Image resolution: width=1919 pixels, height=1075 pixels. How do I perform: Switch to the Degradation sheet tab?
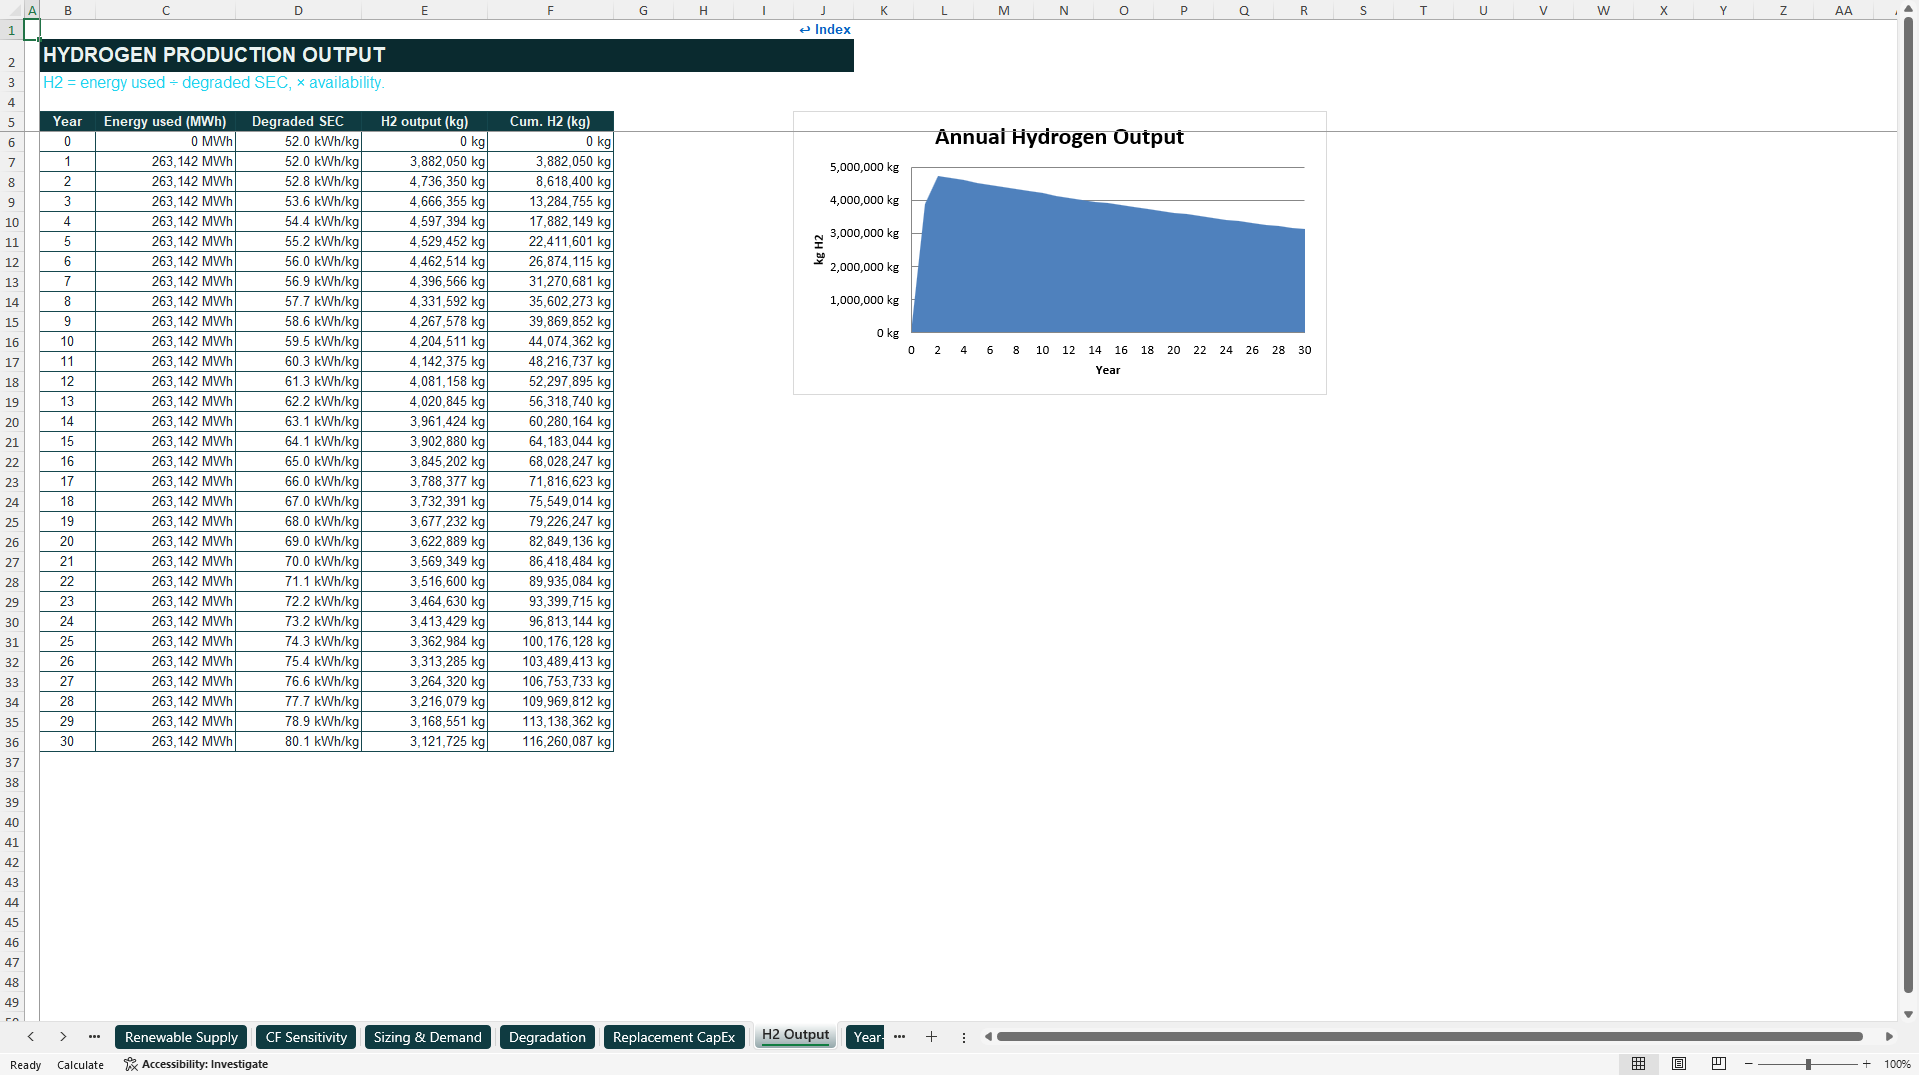[x=547, y=1037]
